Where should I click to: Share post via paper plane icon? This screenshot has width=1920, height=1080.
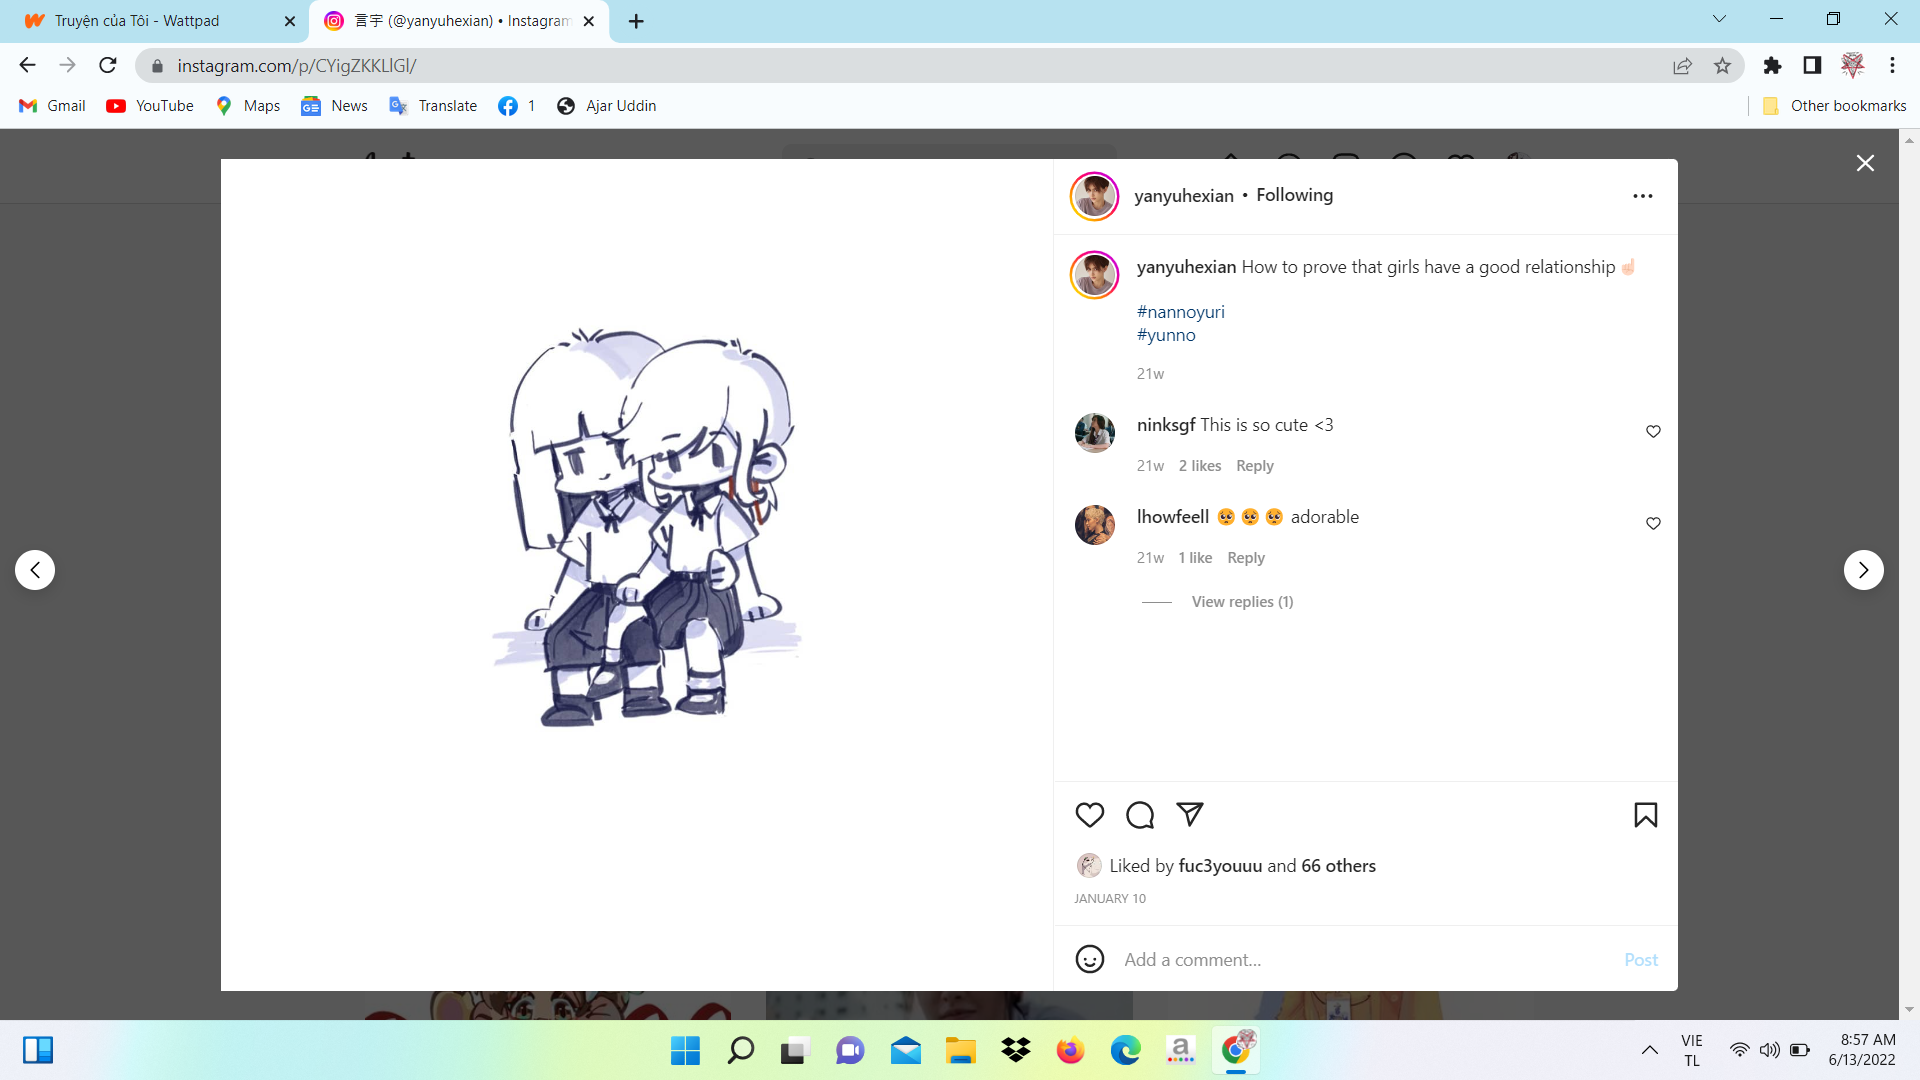[1190, 814]
